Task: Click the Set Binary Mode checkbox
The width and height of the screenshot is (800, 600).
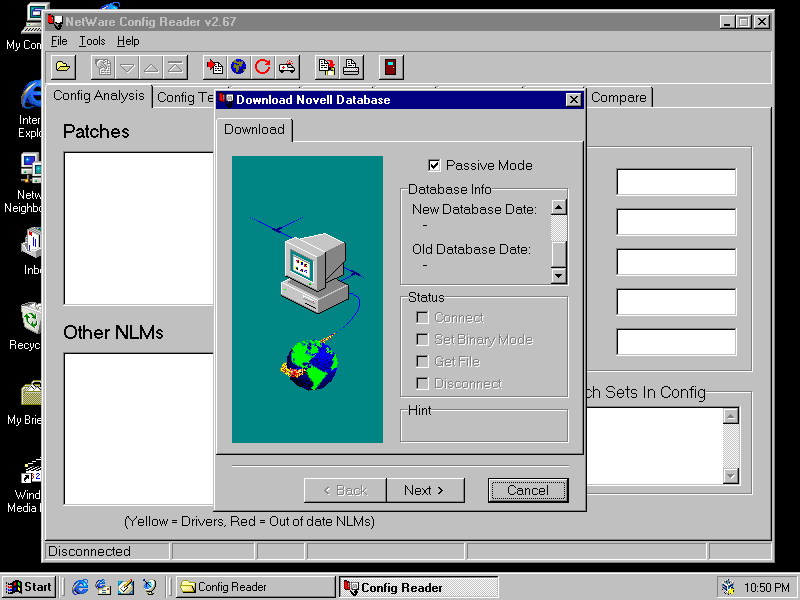Action: click(x=422, y=339)
